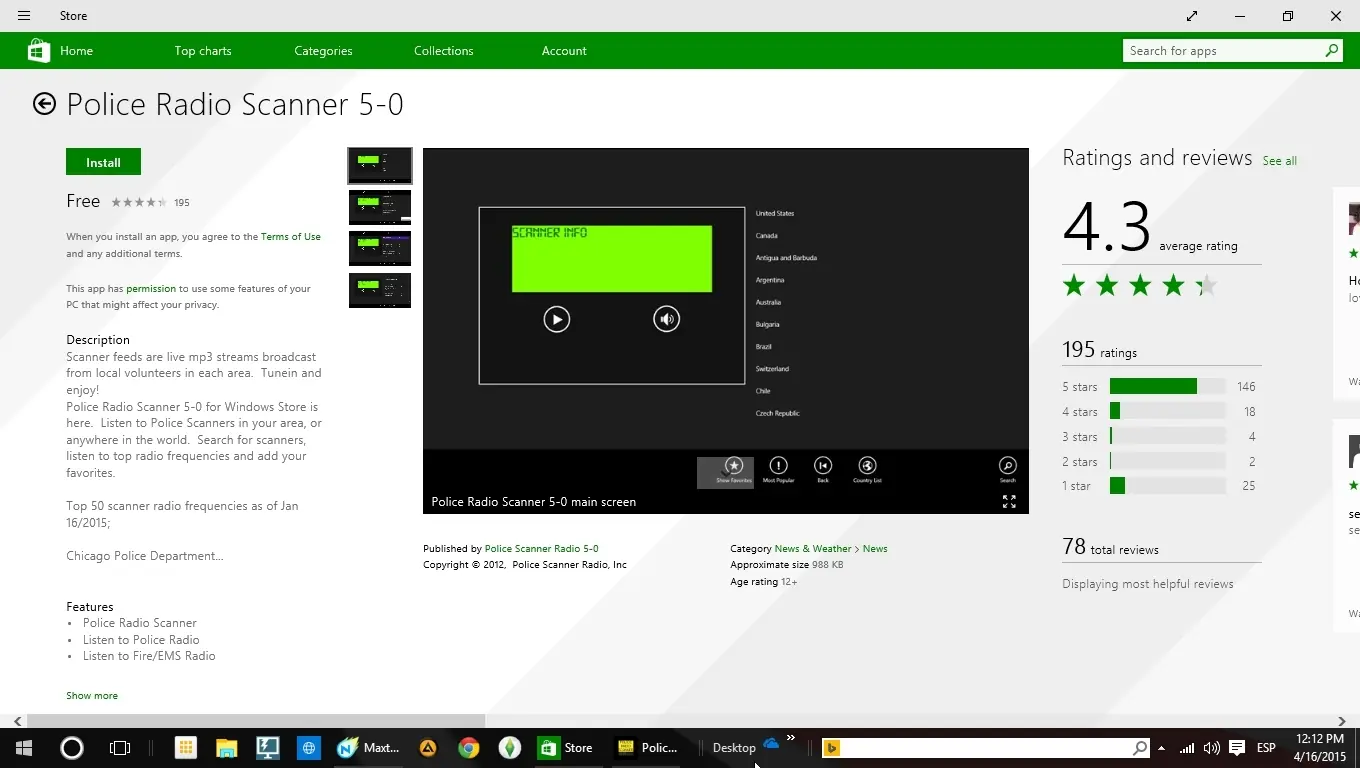Click the Store shopping bag logo
This screenshot has height=768, width=1360.
(x=39, y=51)
